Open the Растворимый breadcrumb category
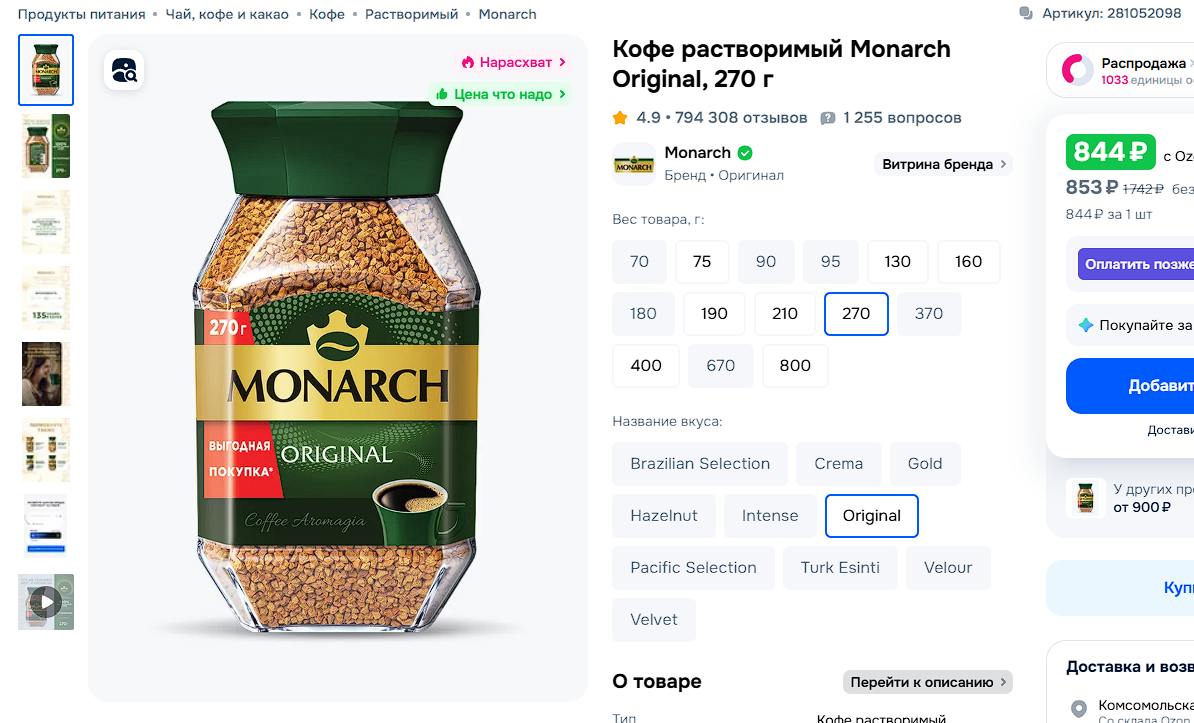The height and width of the screenshot is (723, 1194). (x=411, y=14)
